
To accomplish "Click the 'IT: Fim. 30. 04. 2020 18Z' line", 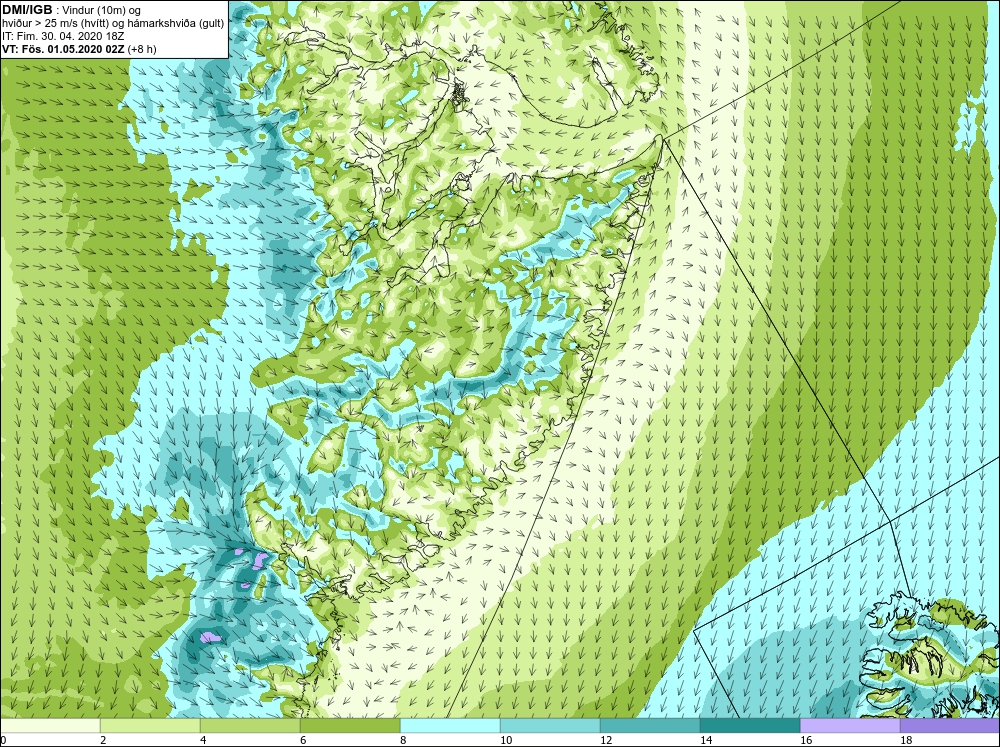I will 63,36.
